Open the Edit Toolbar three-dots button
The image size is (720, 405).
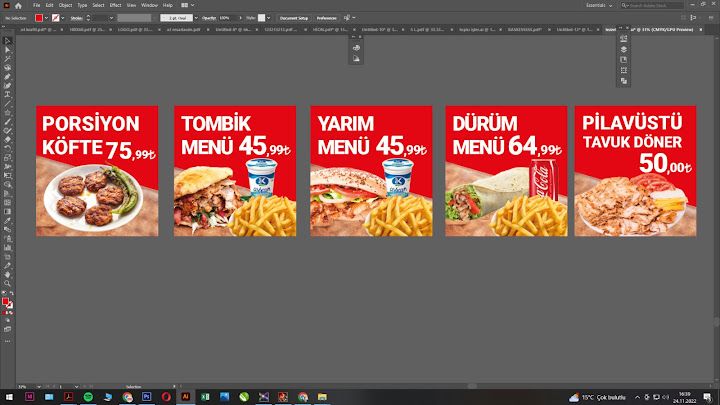(x=7, y=342)
